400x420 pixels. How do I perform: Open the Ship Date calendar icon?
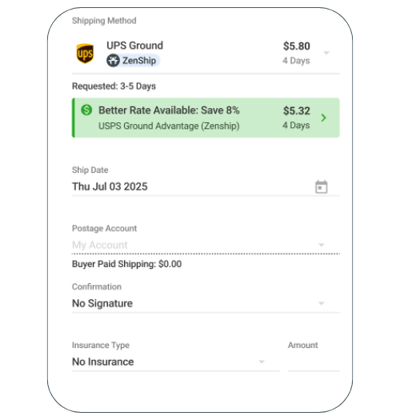[321, 187]
